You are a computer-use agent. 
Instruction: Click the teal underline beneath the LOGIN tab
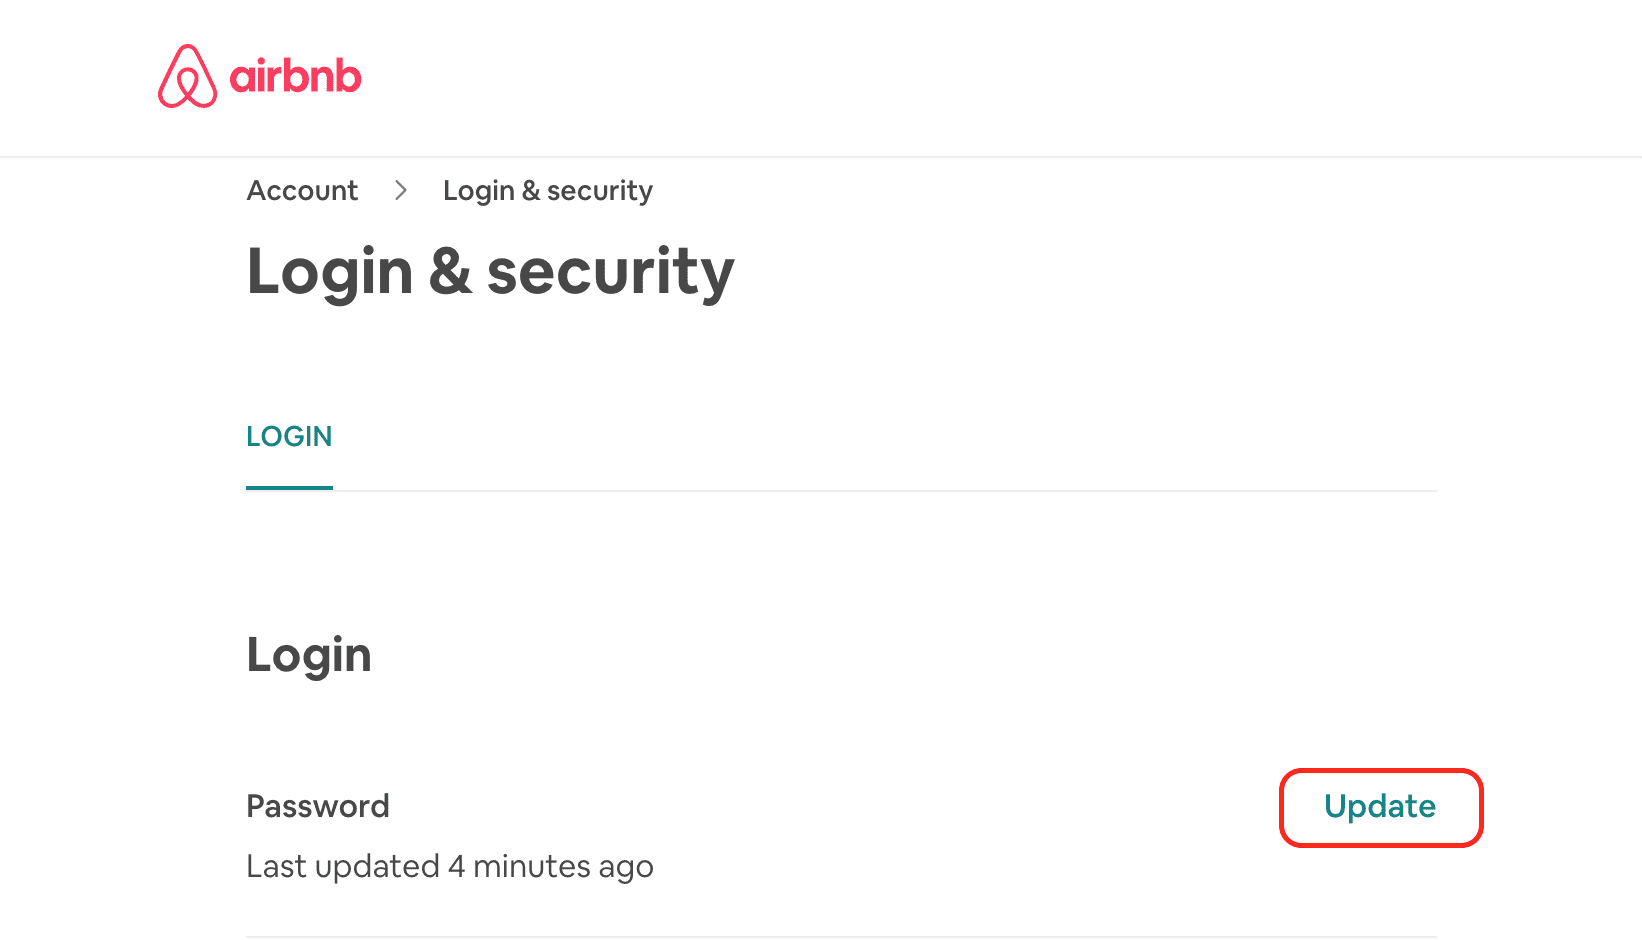coord(289,488)
